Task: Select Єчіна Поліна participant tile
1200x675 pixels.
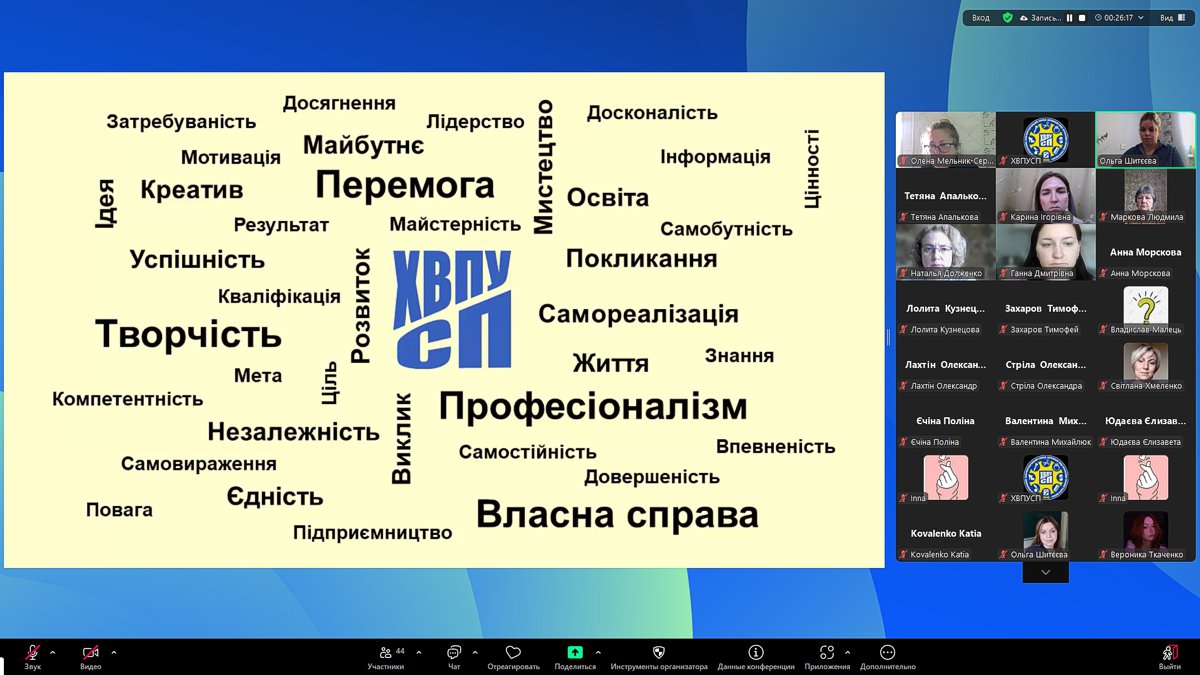Action: 945,420
